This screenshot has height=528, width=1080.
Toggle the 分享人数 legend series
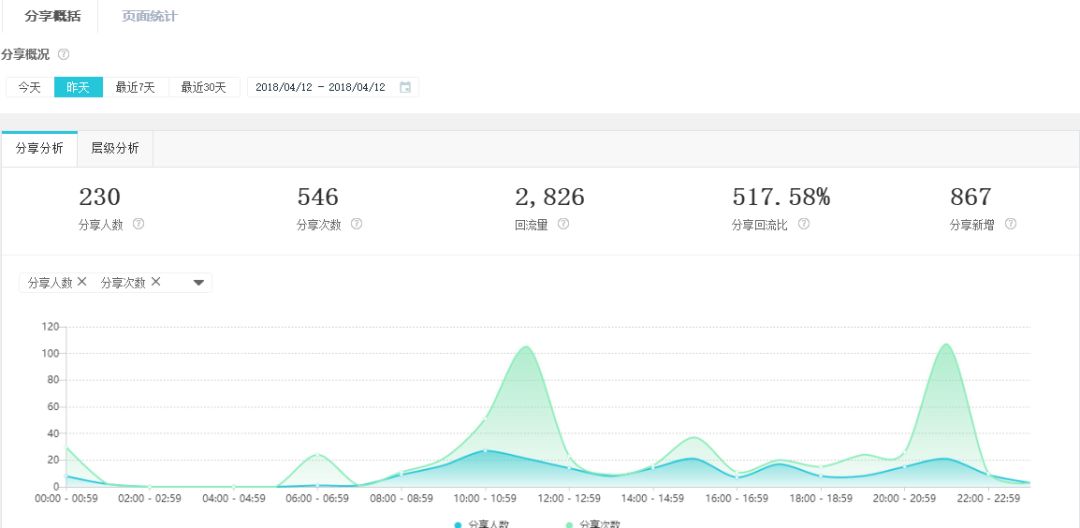482,524
